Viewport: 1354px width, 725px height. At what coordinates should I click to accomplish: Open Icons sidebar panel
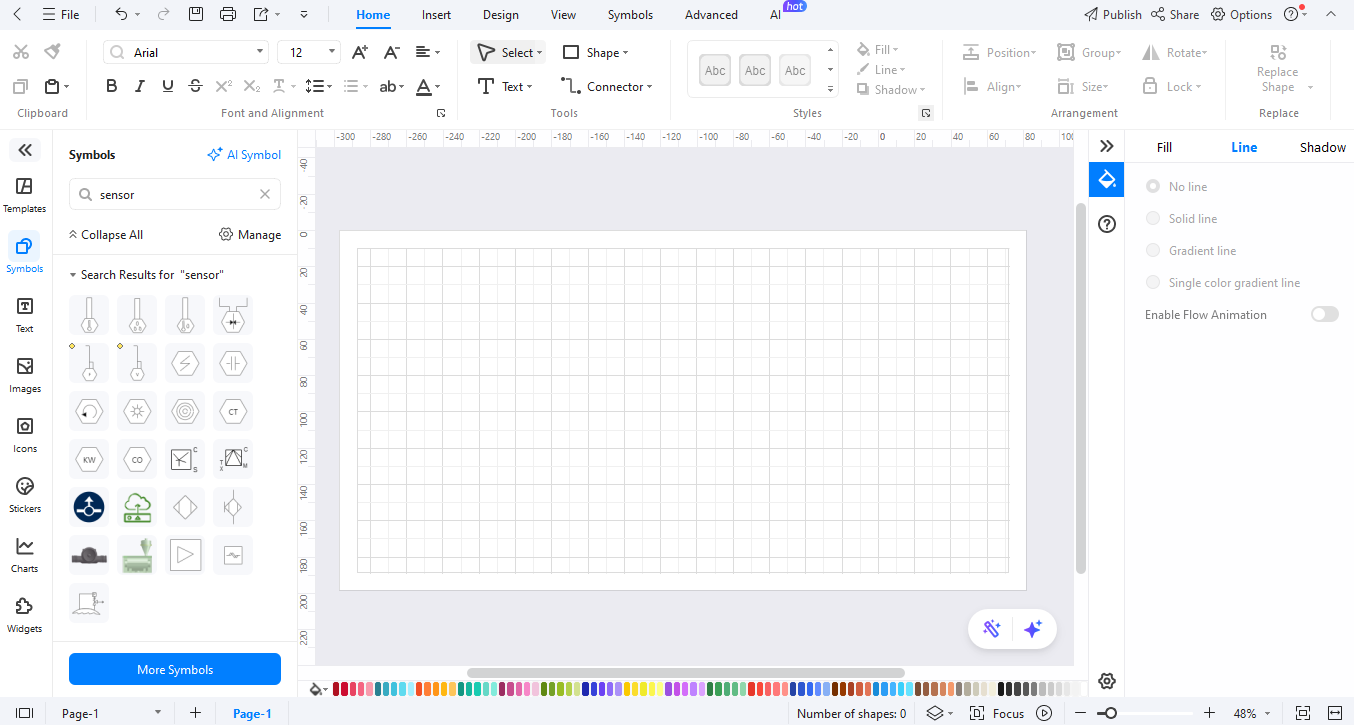point(25,435)
